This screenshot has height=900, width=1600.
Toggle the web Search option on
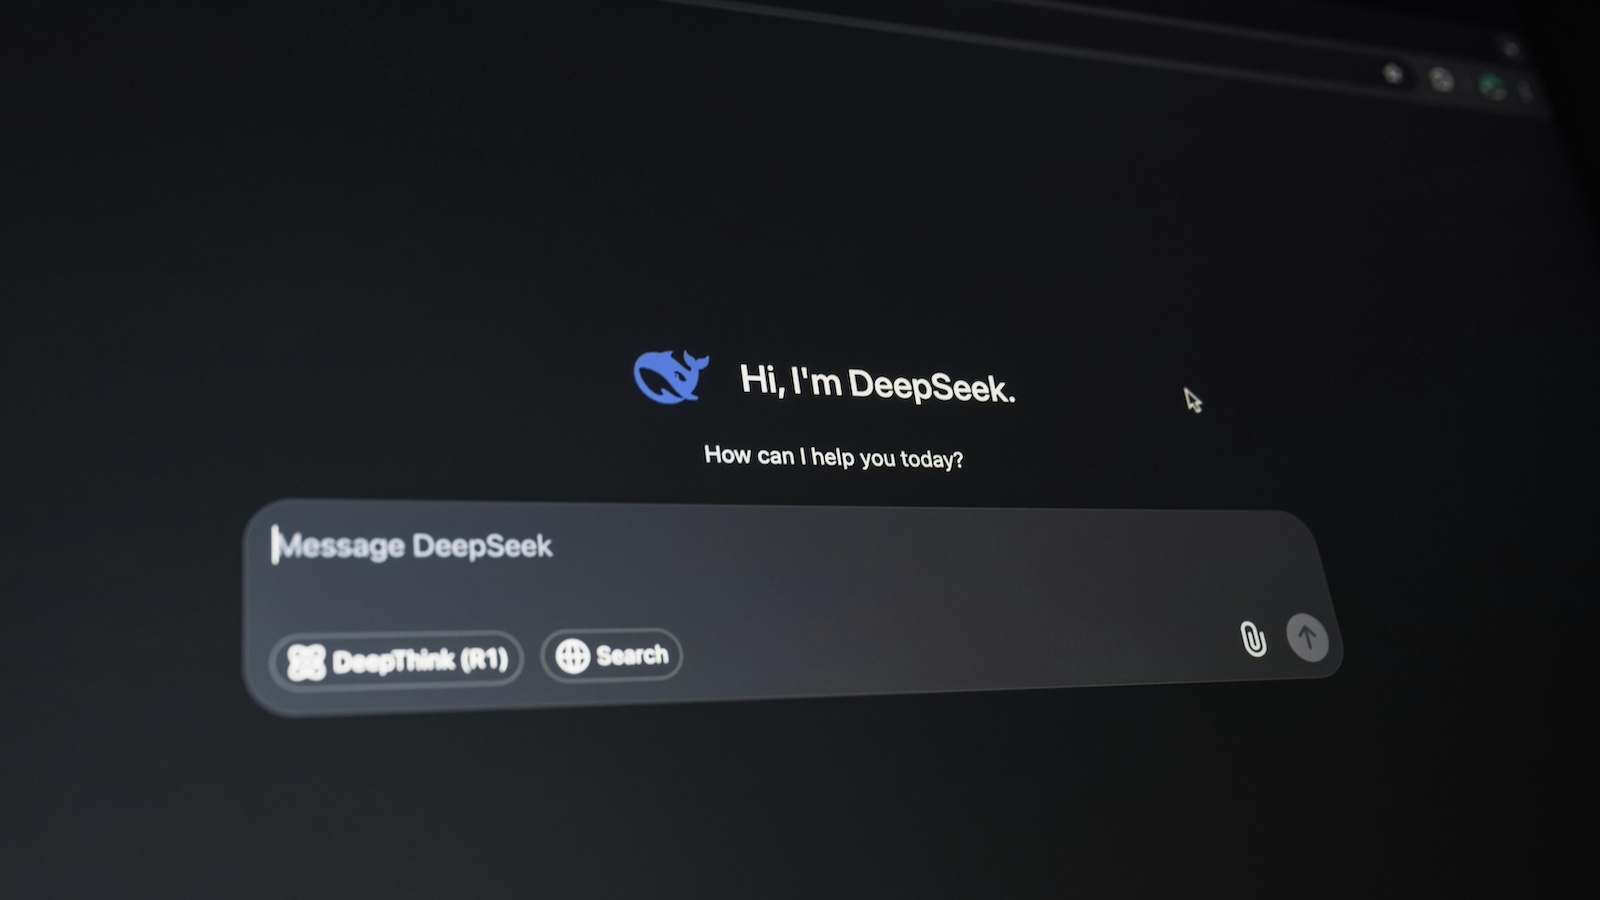tap(611, 656)
